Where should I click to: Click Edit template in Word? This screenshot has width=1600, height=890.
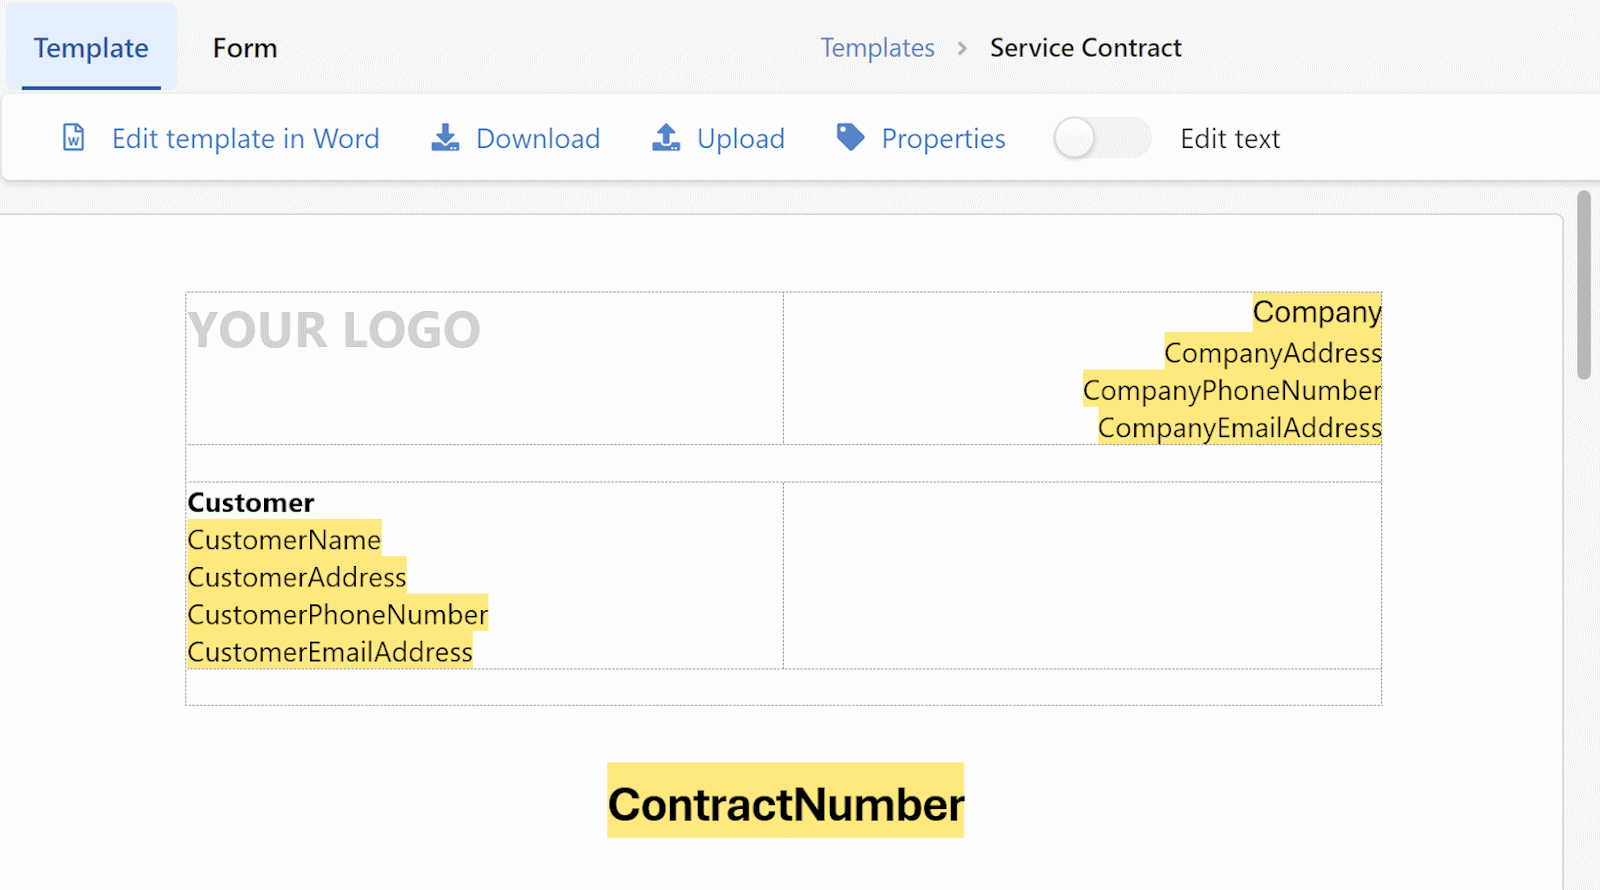coord(245,139)
